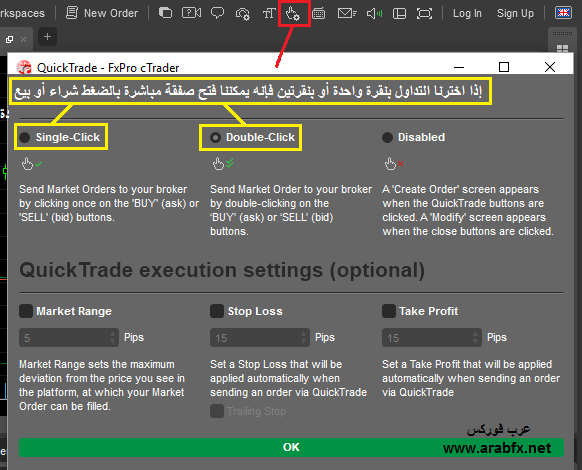582x470 pixels.
Task: Click 'QuickTrade execution settings (optional)' heading
Action: tap(222, 270)
